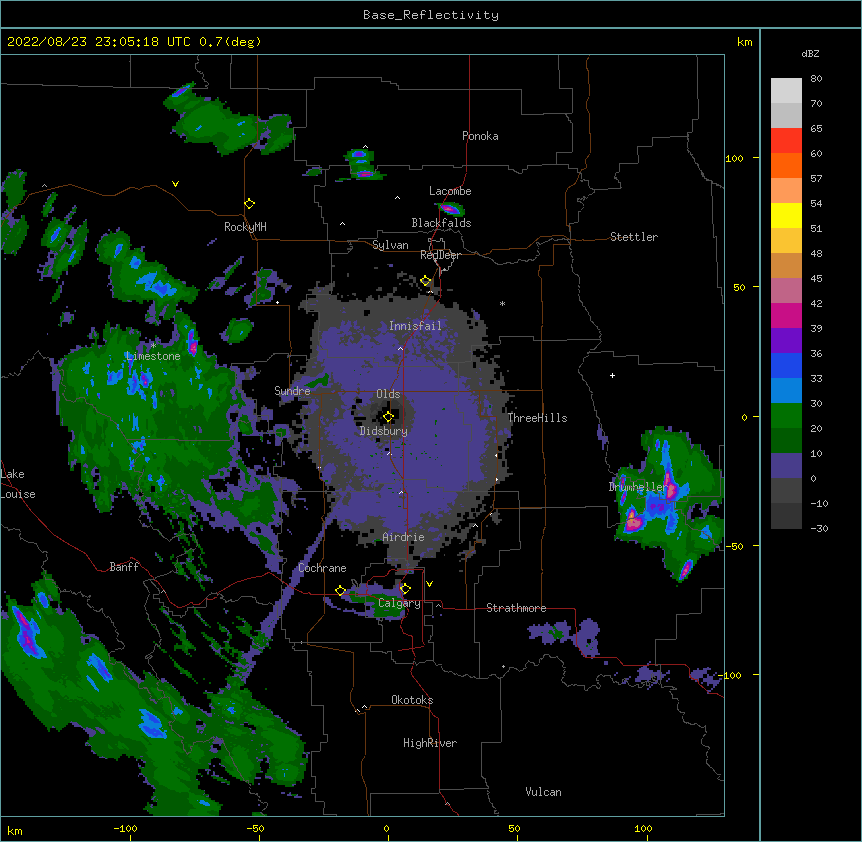The image size is (862, 842).
Task: Select the Okotoks town label
Action: pos(412,700)
